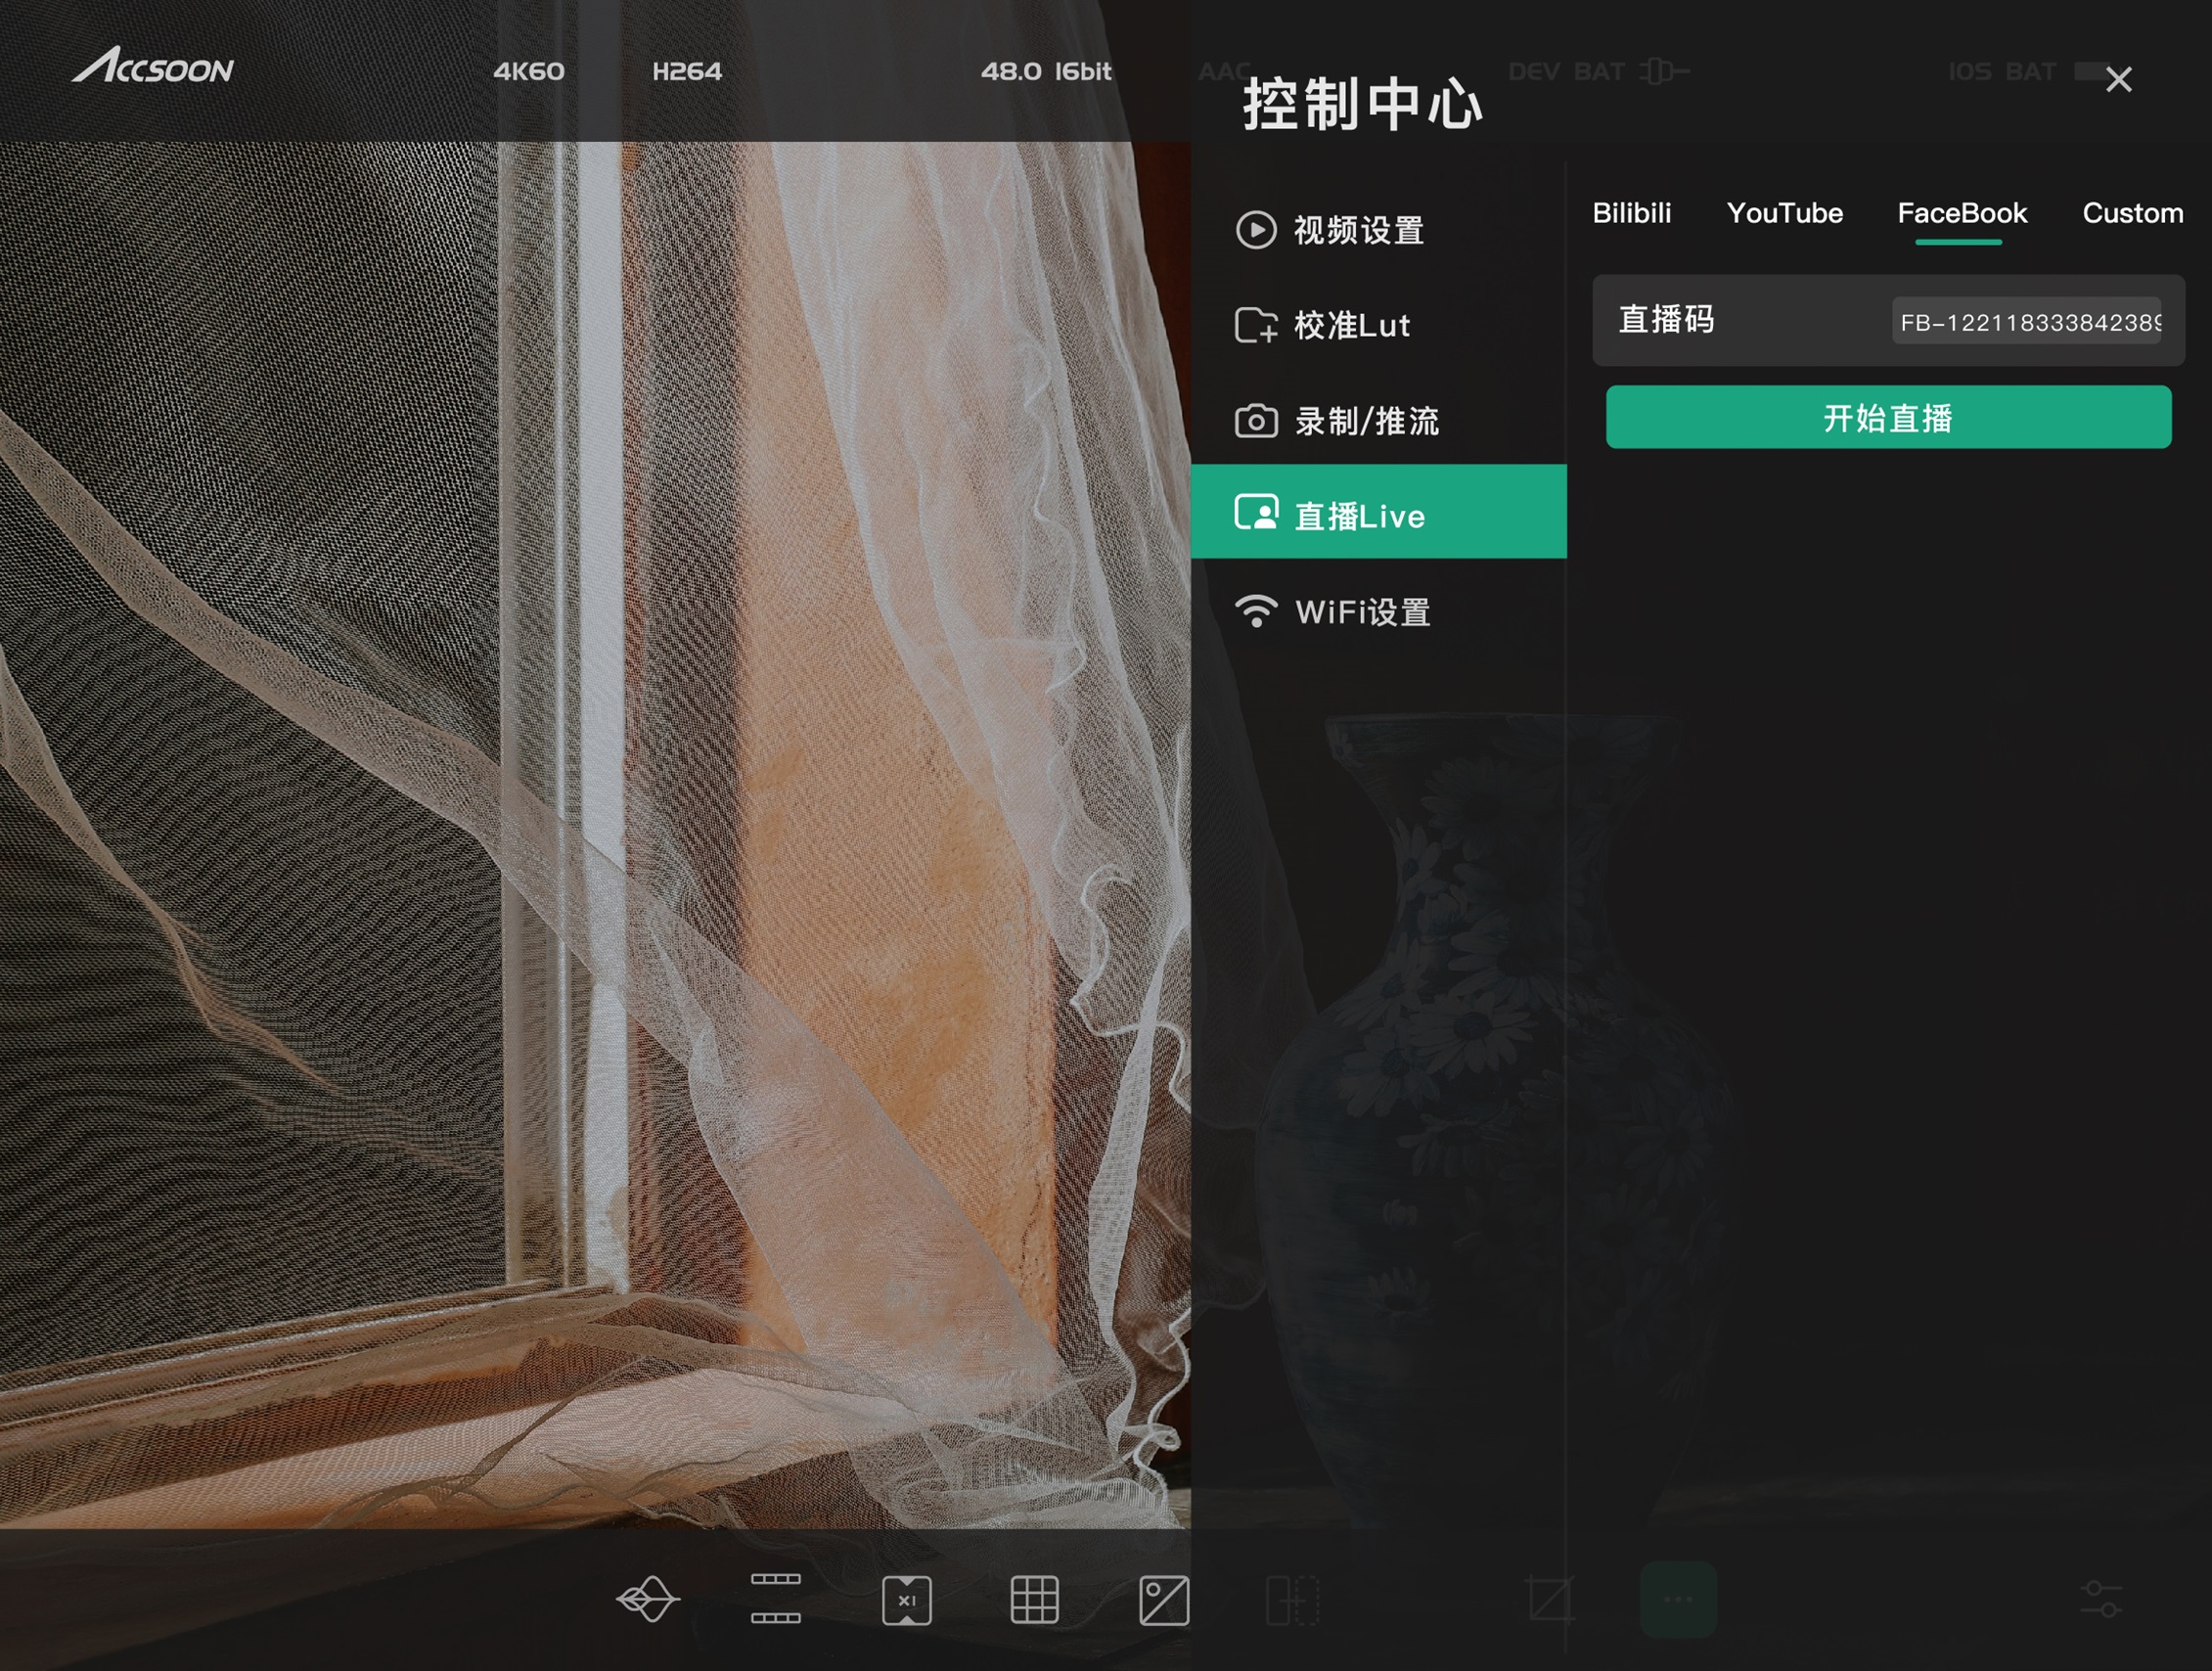Click the H264 codec indicator
This screenshot has width=2212, height=1671.
[x=686, y=71]
